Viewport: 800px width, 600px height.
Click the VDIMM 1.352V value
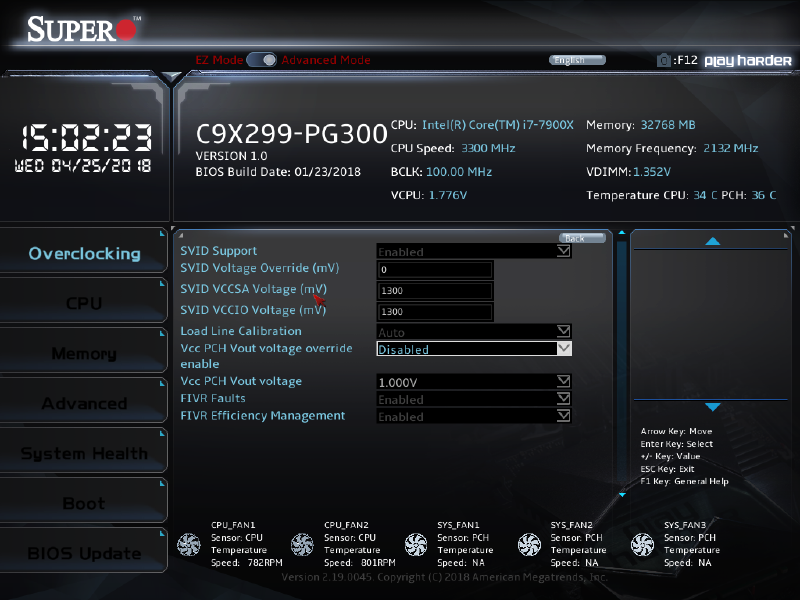[652, 172]
